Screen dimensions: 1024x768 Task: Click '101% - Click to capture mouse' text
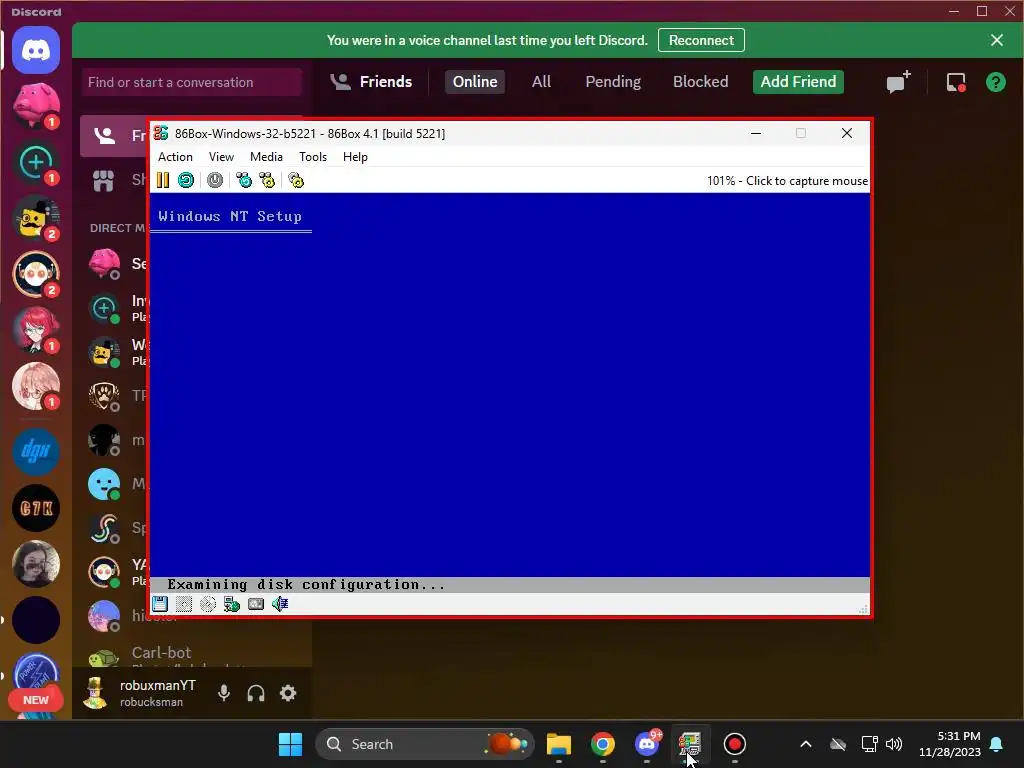click(787, 181)
